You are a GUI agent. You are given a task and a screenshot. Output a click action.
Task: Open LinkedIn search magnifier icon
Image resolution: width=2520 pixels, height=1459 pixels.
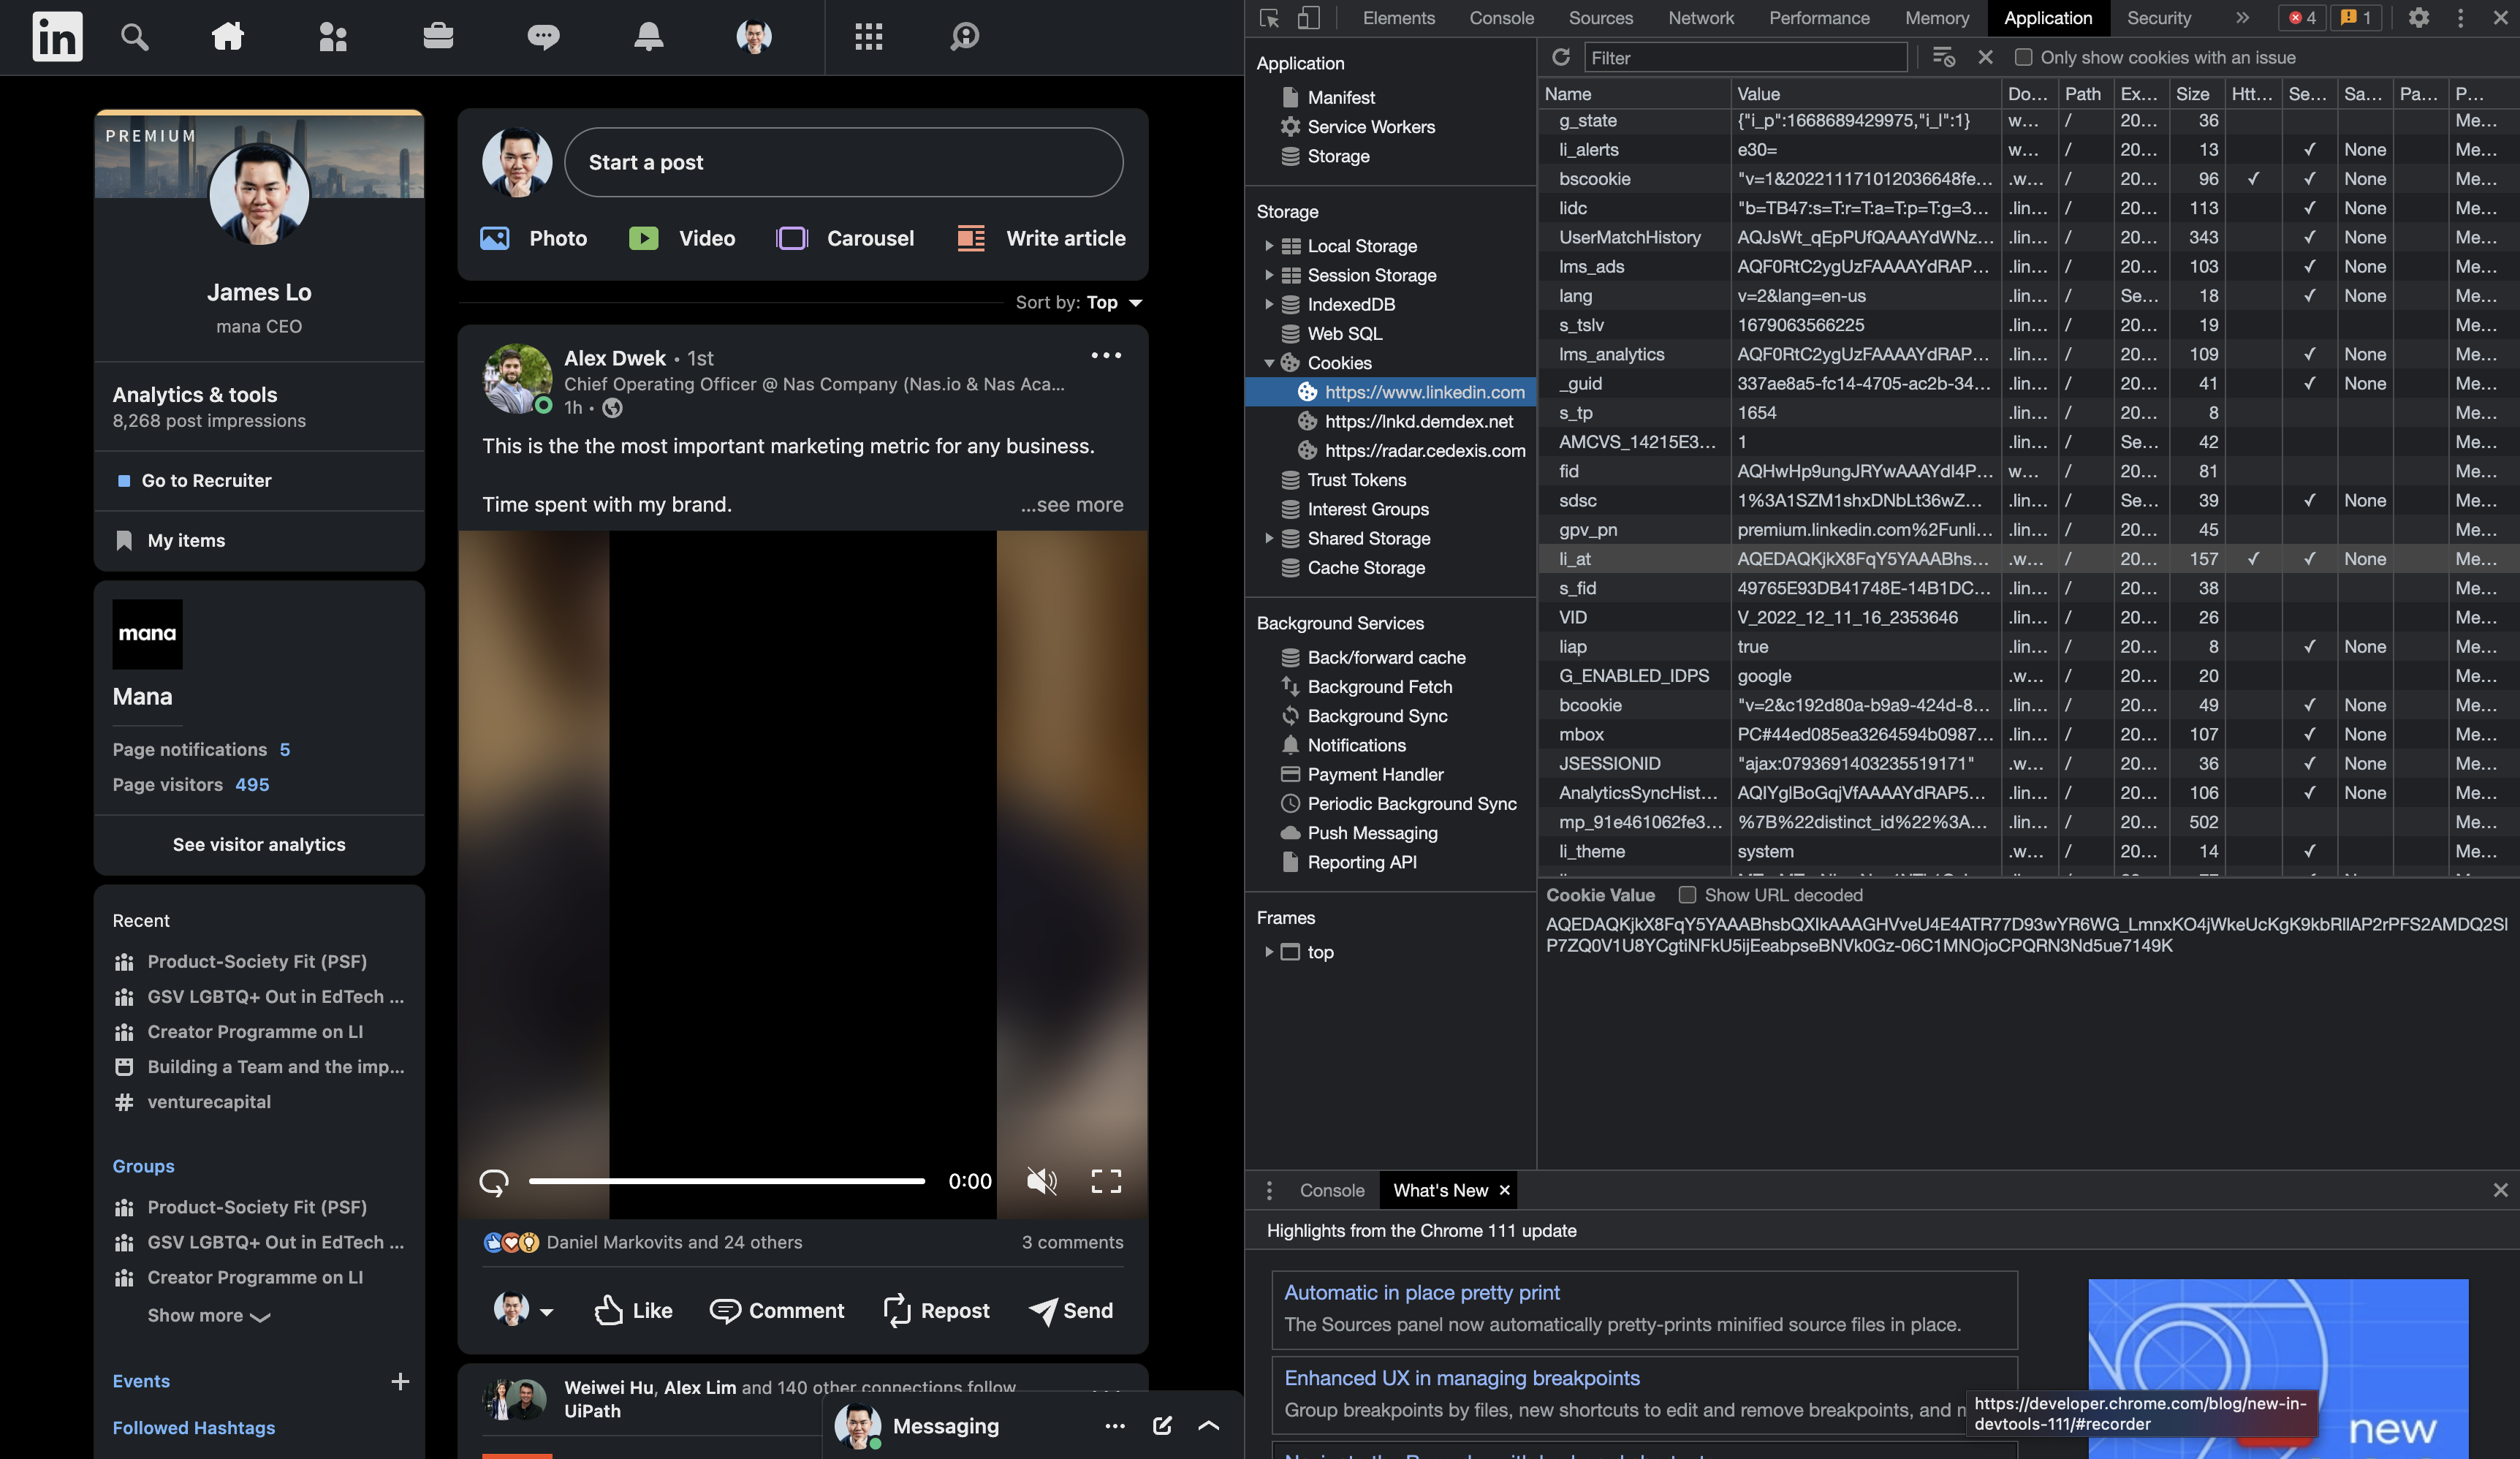[x=134, y=37]
